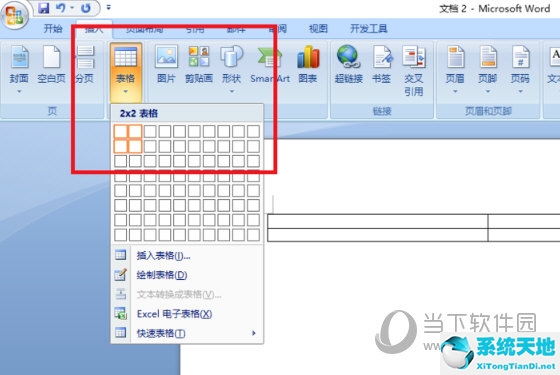Click the Draw Table pencil icon
Viewport: 560px width, 375px height.
(x=120, y=274)
